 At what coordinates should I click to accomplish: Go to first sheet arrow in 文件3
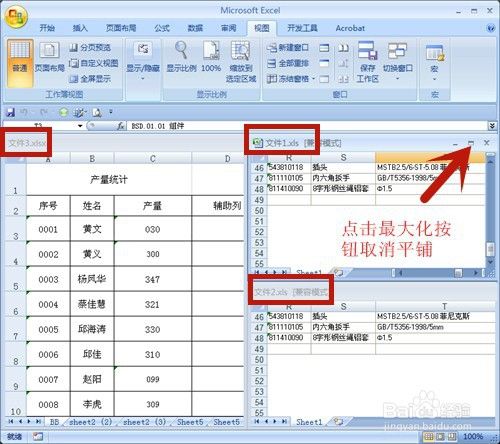pos(11,422)
